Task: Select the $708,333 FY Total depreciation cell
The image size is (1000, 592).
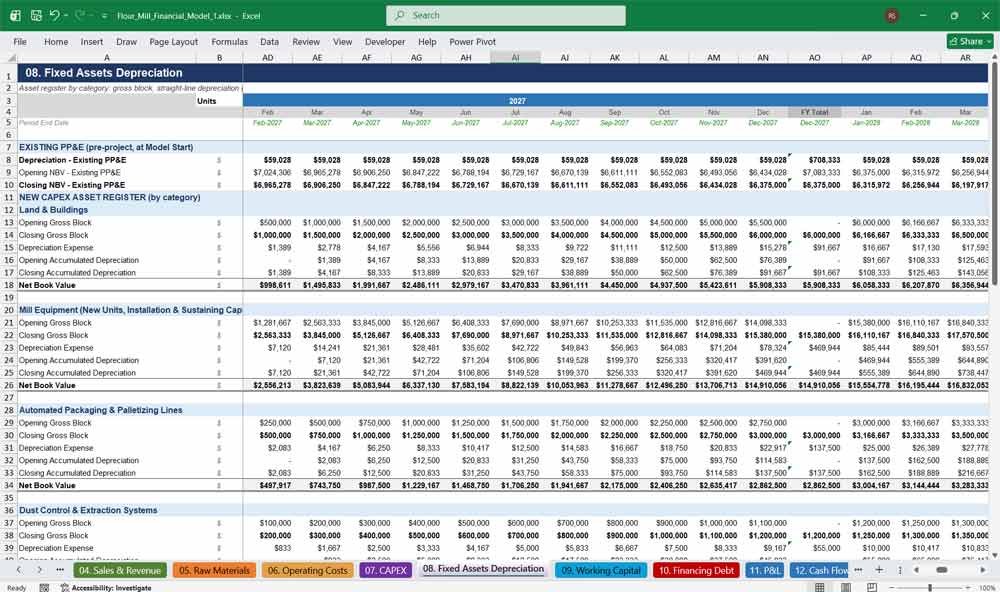Action: (814, 160)
